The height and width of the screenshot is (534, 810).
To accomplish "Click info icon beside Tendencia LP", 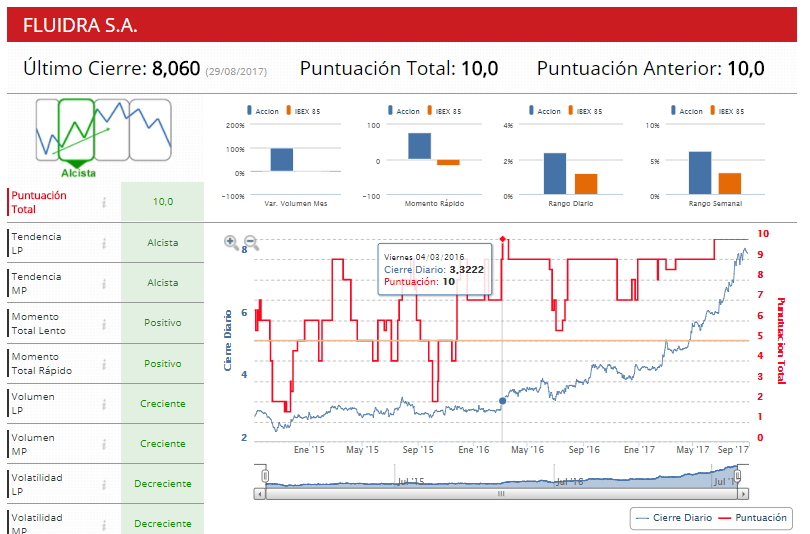I will [104, 243].
